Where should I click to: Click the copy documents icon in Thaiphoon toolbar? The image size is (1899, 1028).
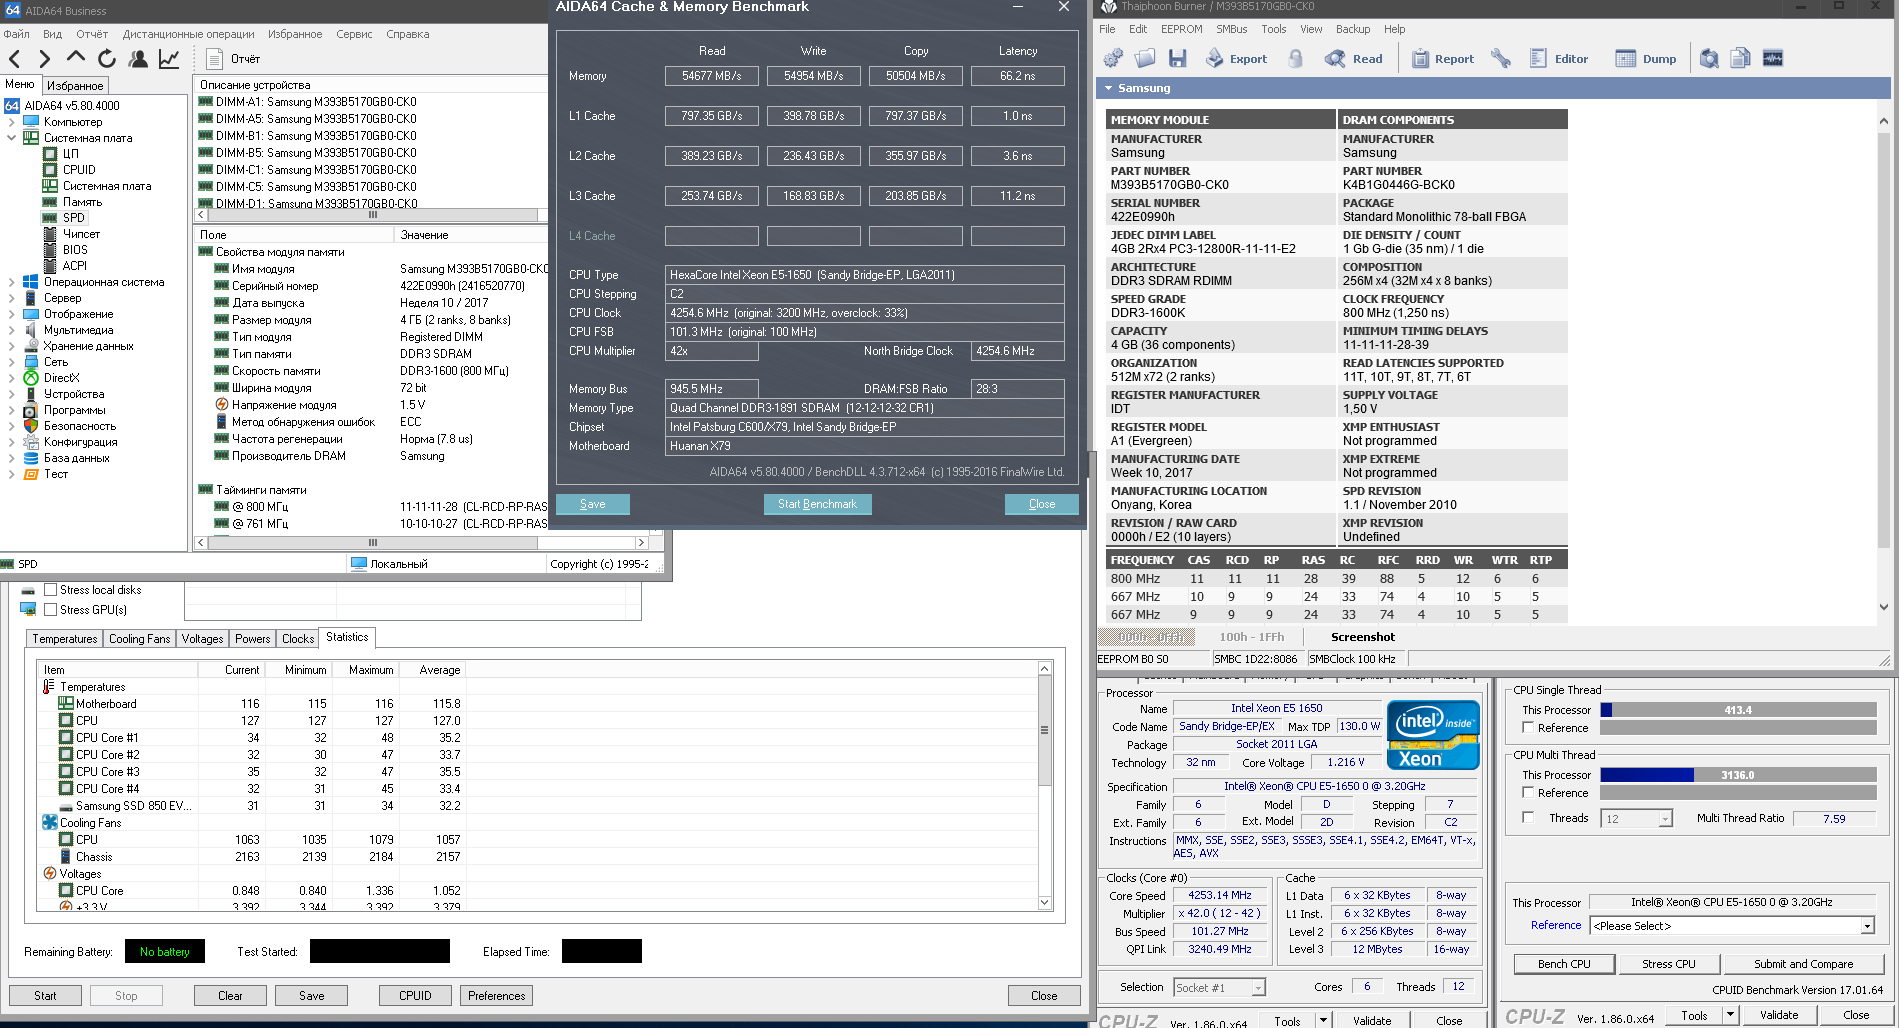pos(1741,59)
